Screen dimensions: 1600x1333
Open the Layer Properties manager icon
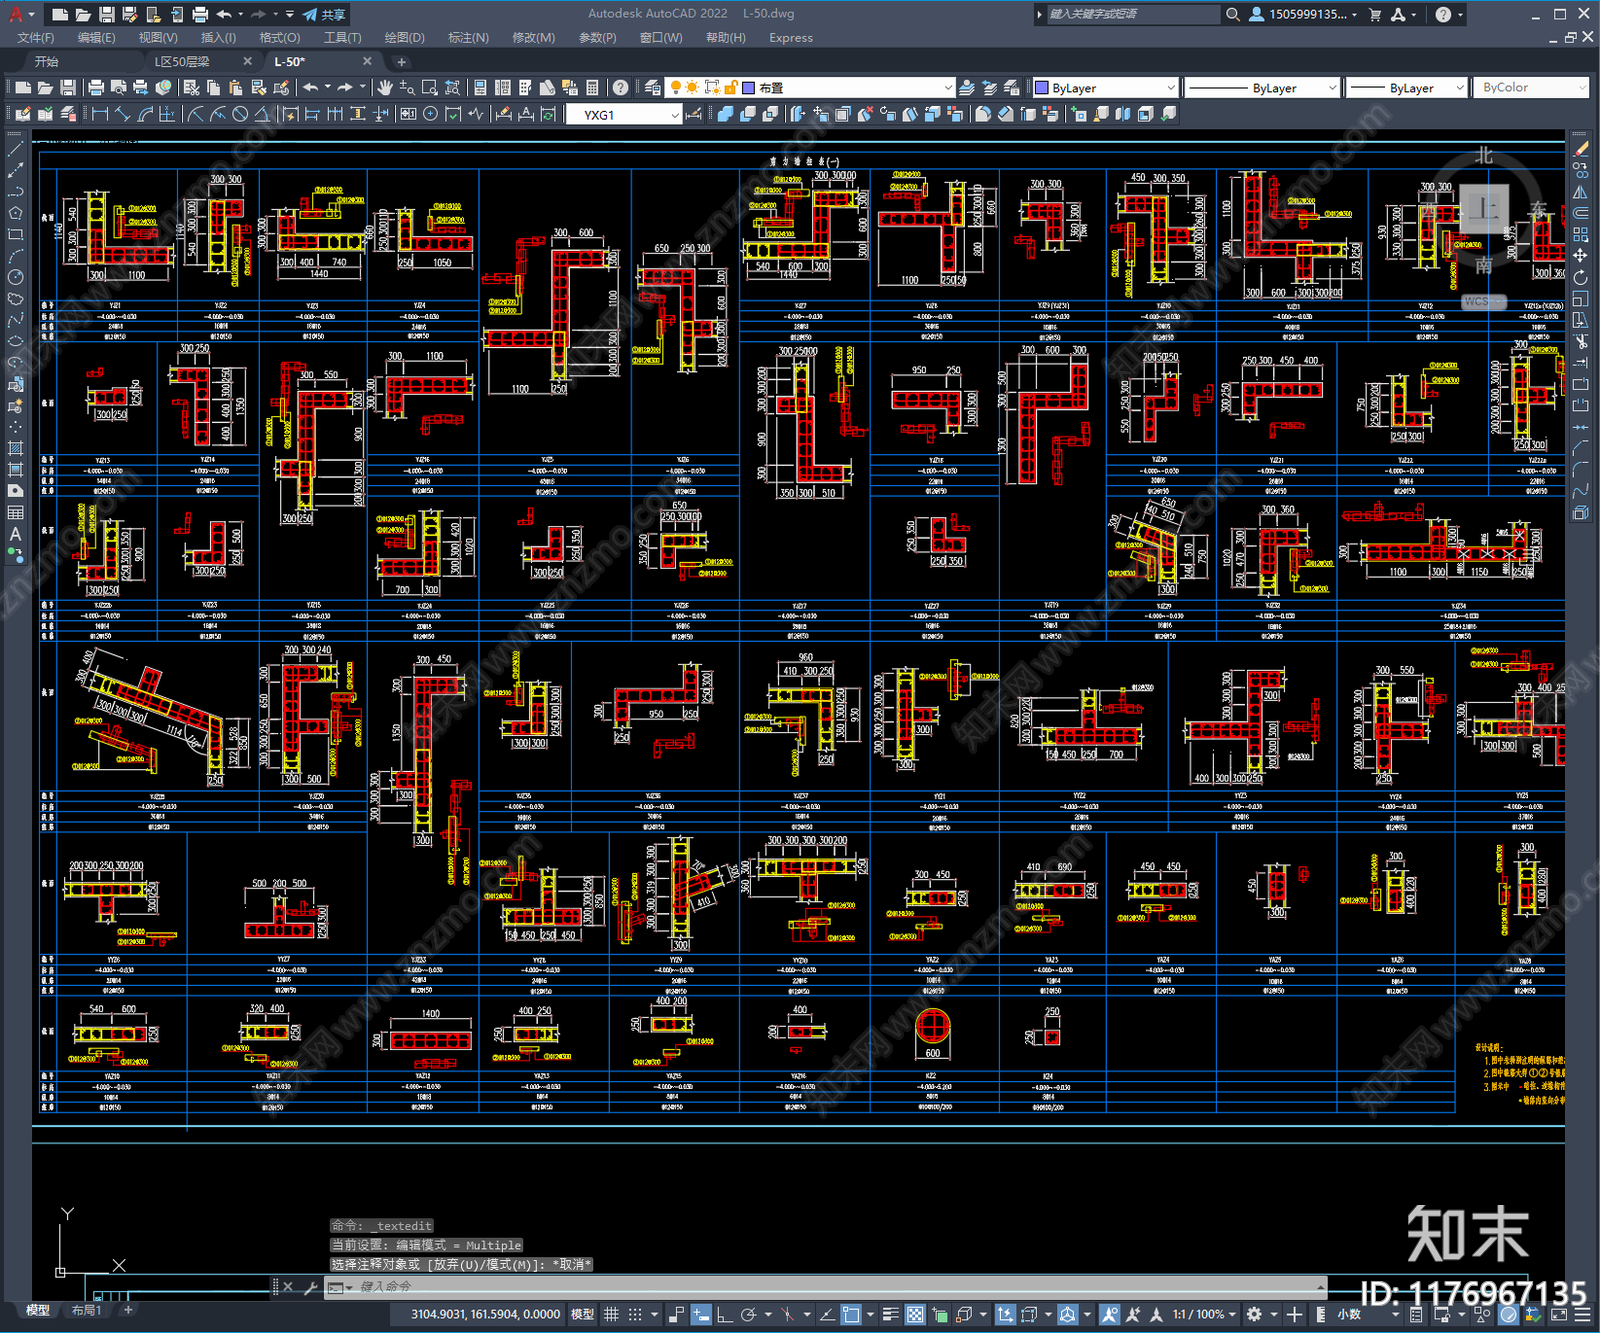coord(652,88)
